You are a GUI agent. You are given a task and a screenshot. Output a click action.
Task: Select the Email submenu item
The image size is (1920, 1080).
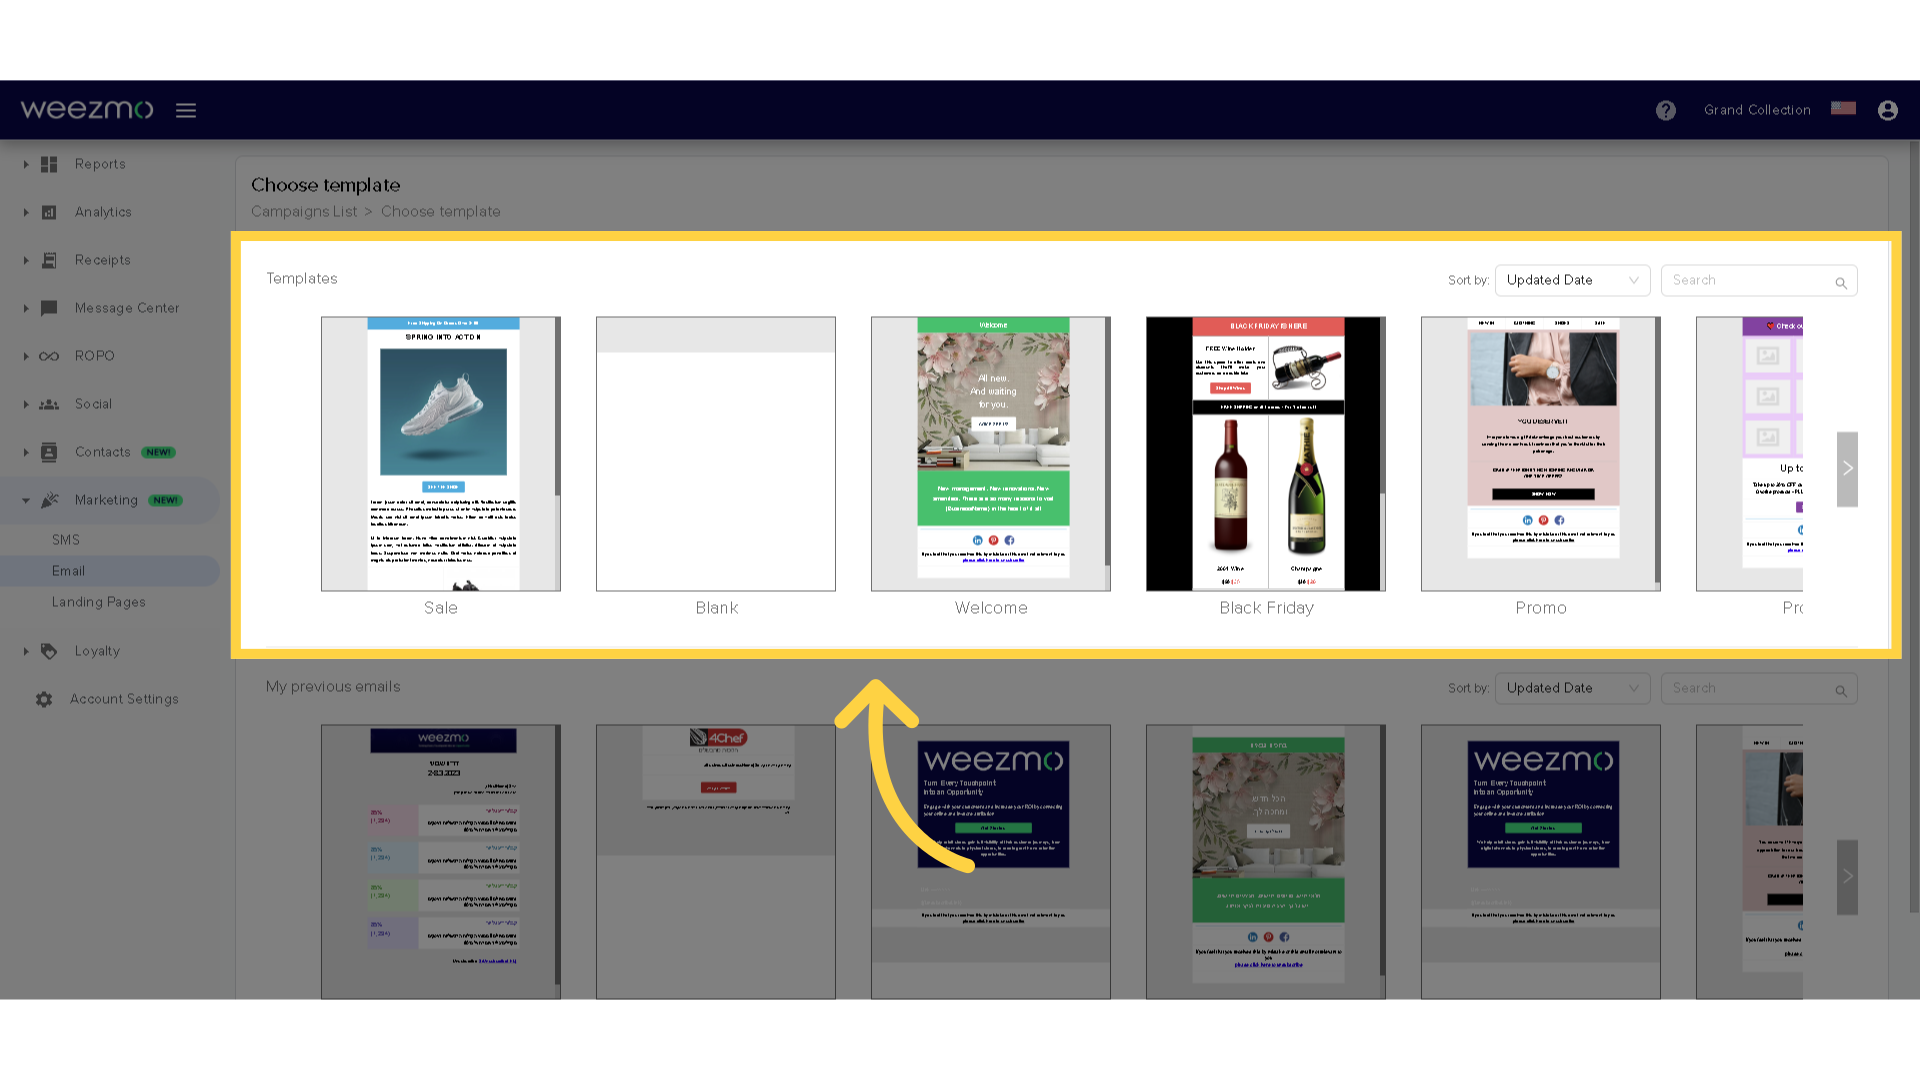click(110, 571)
